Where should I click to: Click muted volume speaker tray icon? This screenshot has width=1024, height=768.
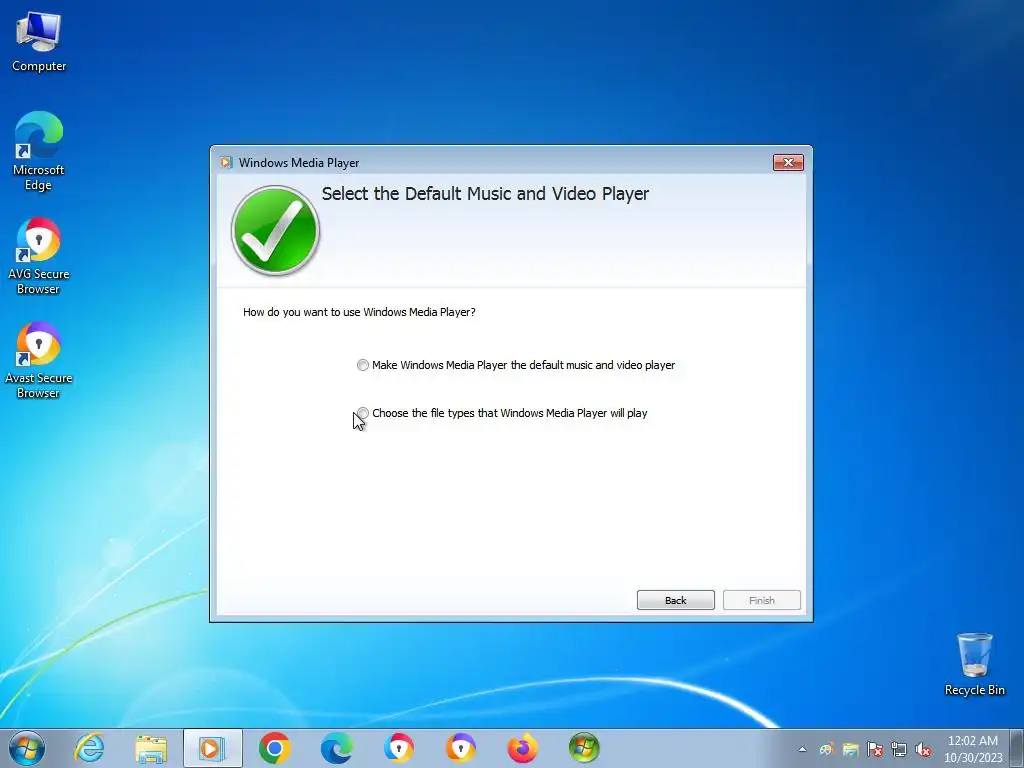pyautogui.click(x=923, y=750)
